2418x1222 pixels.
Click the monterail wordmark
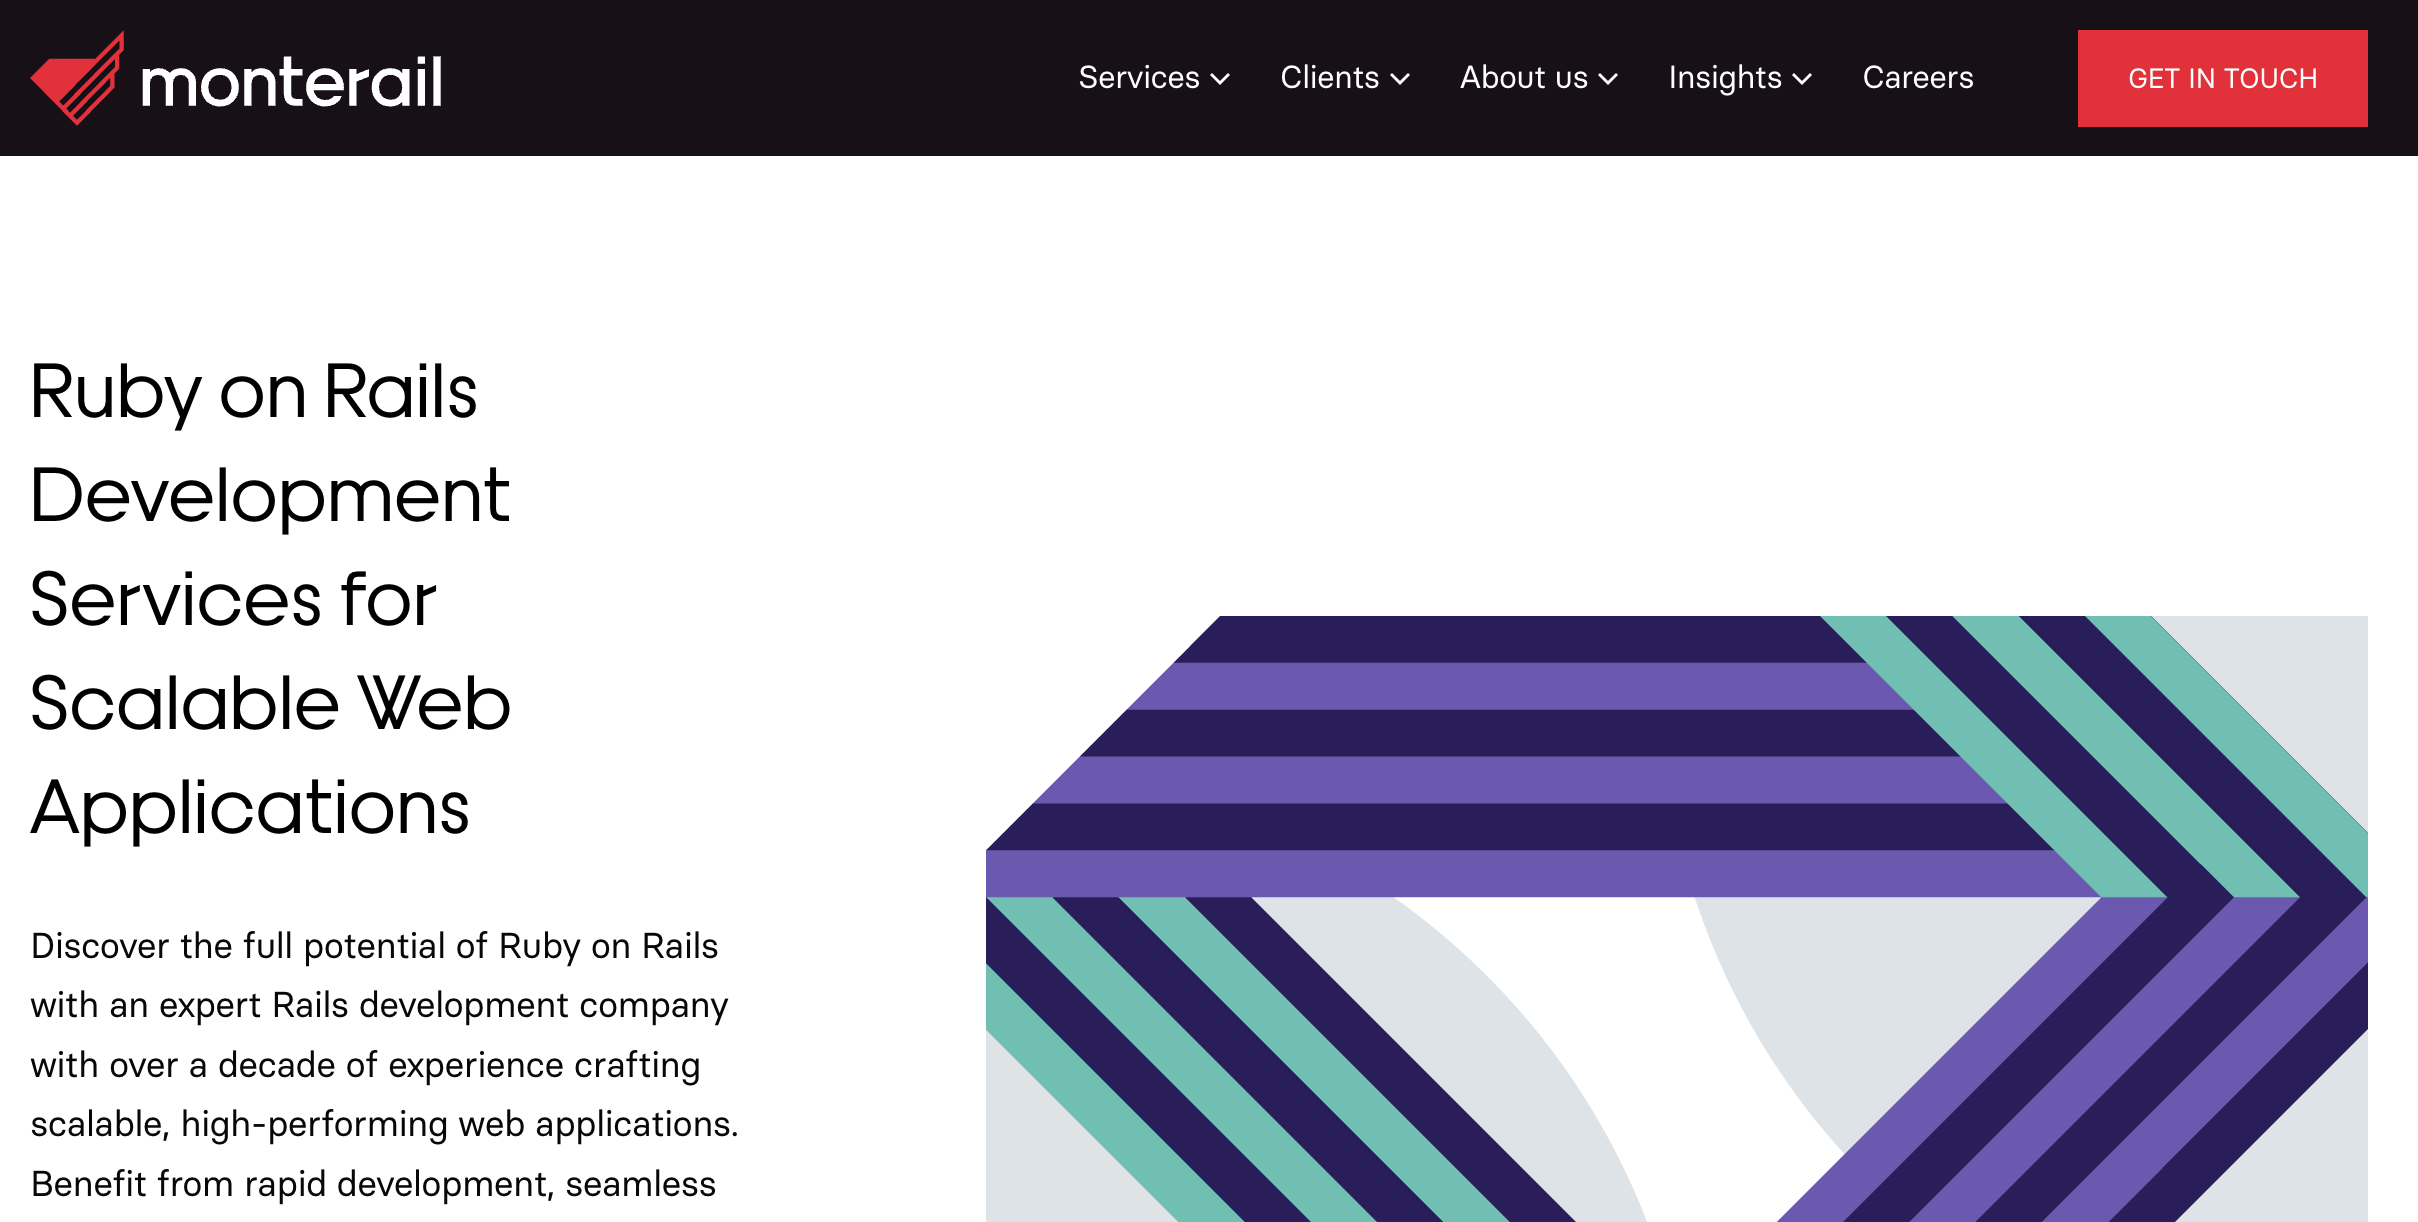tap(292, 82)
